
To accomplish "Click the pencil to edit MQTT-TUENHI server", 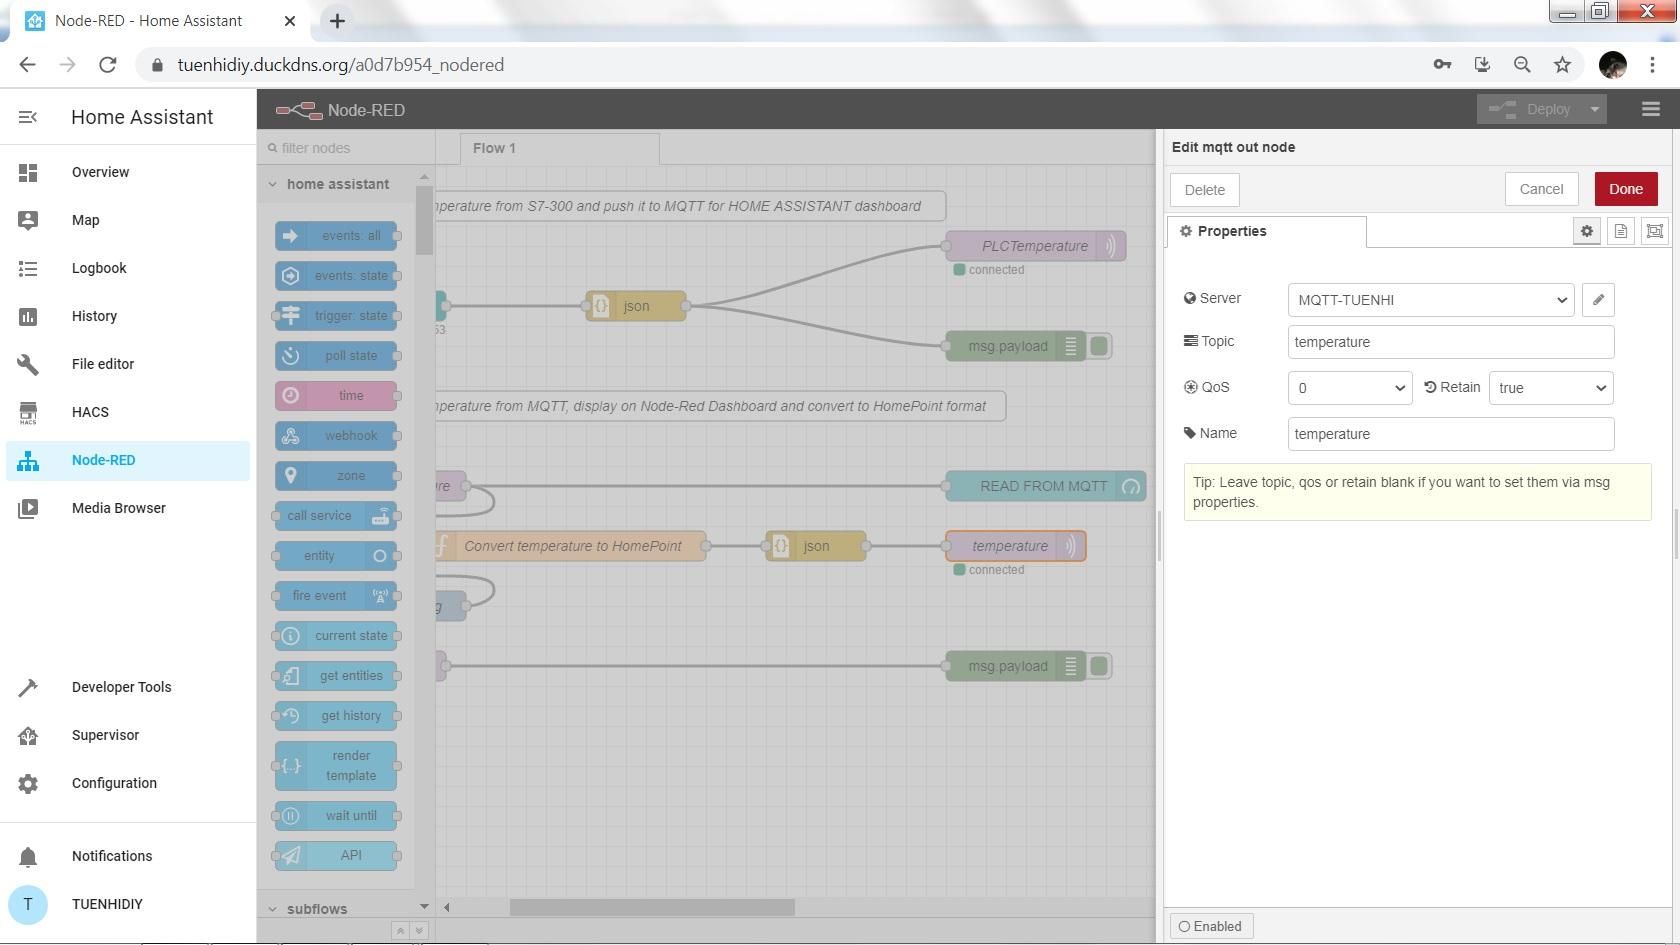I will pos(1597,299).
